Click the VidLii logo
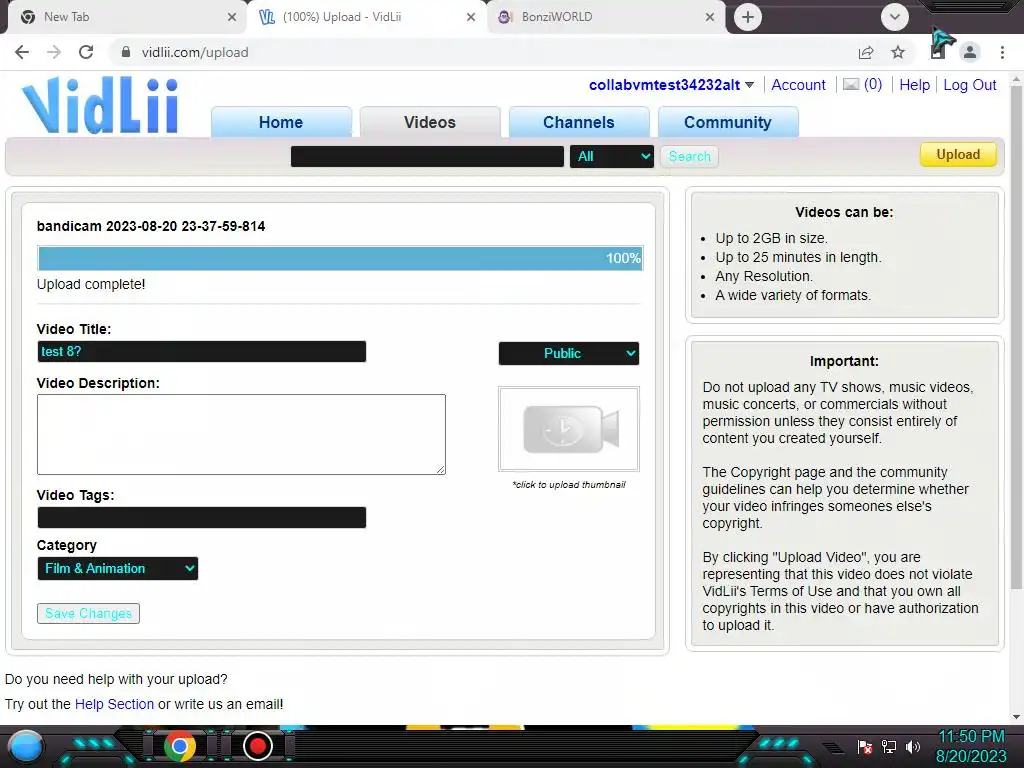1024x768 pixels. pyautogui.click(x=100, y=105)
